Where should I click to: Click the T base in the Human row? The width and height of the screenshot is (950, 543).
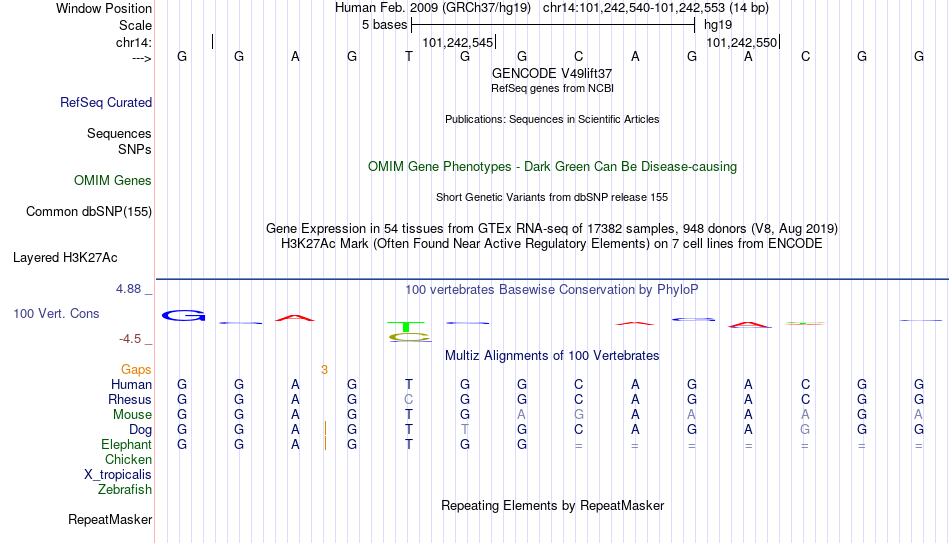coord(409,384)
